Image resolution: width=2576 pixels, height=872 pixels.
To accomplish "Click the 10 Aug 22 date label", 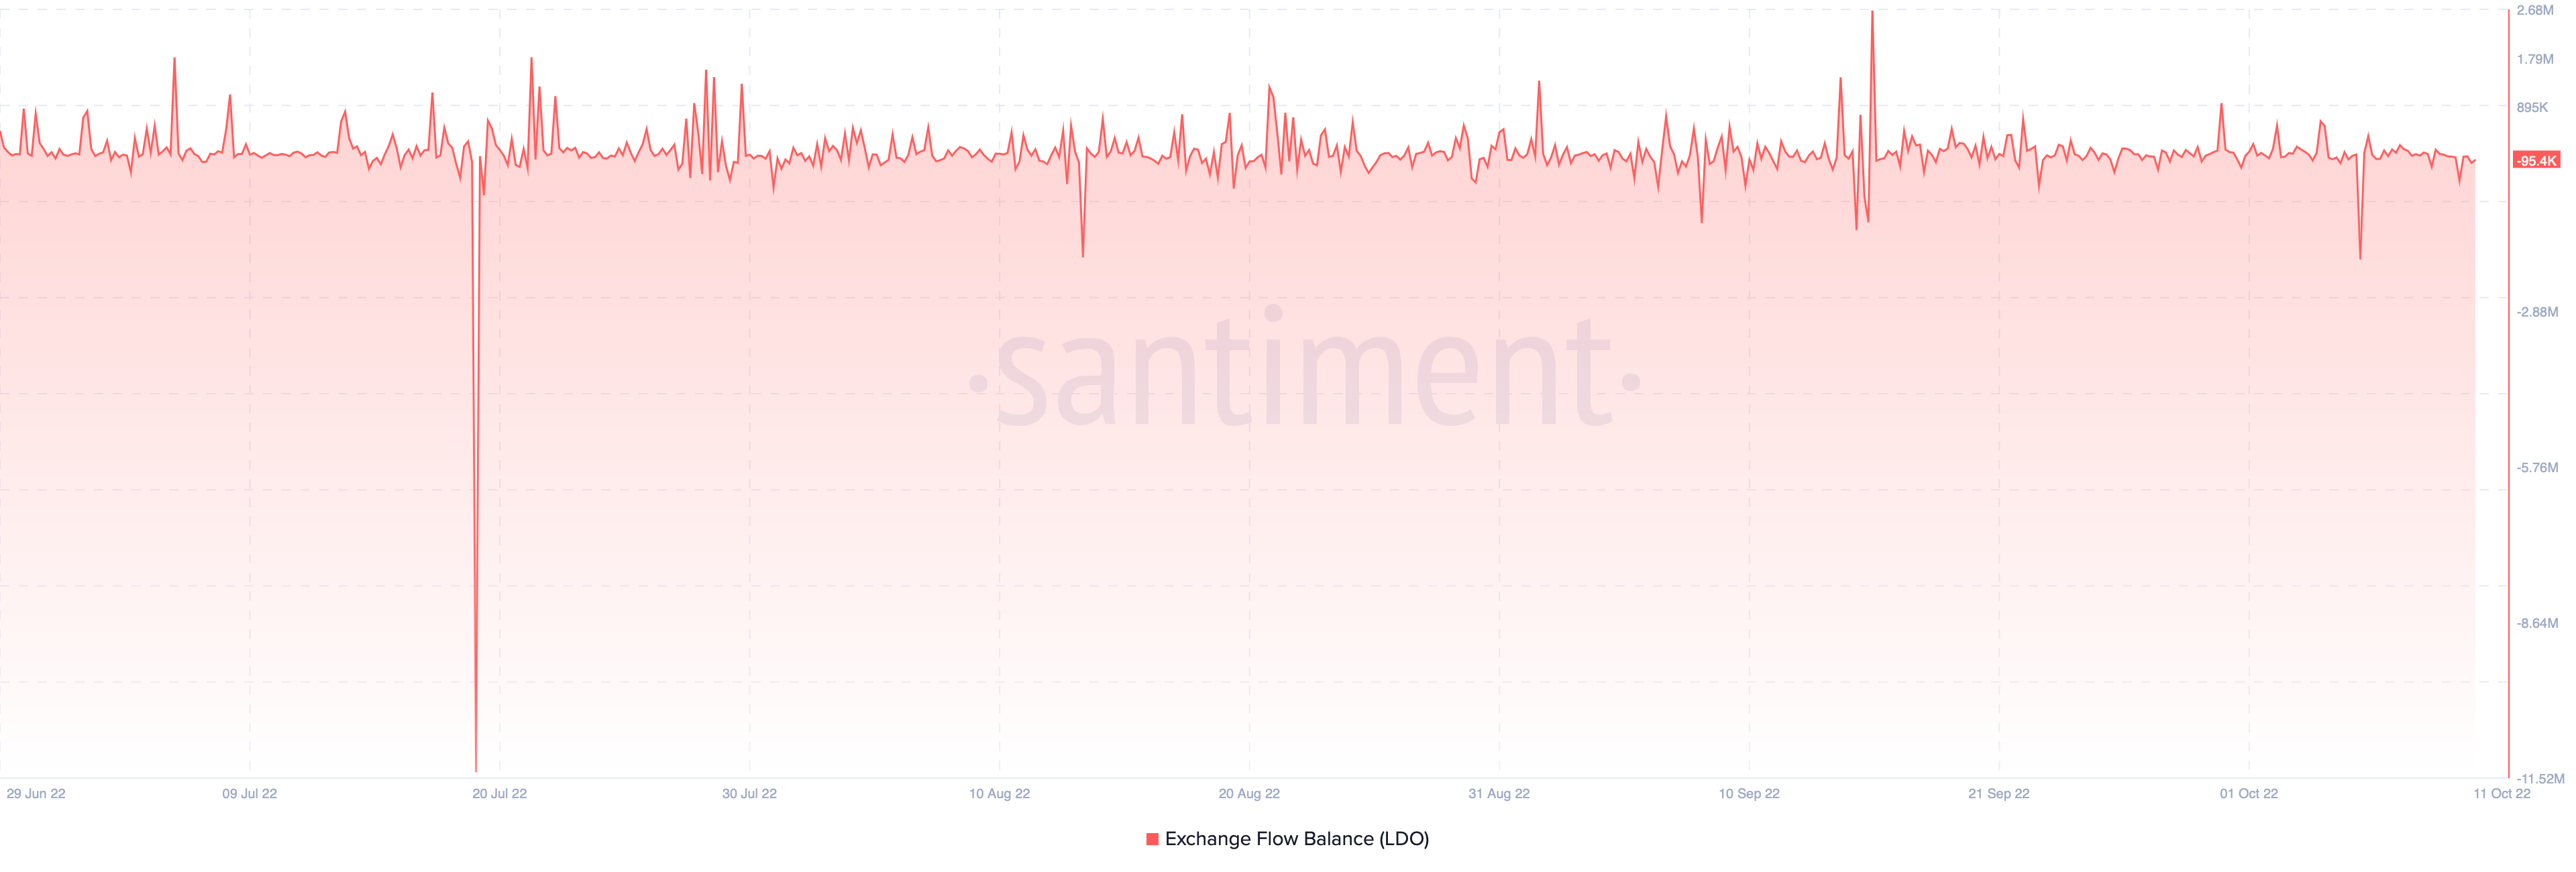I will click(x=1000, y=793).
